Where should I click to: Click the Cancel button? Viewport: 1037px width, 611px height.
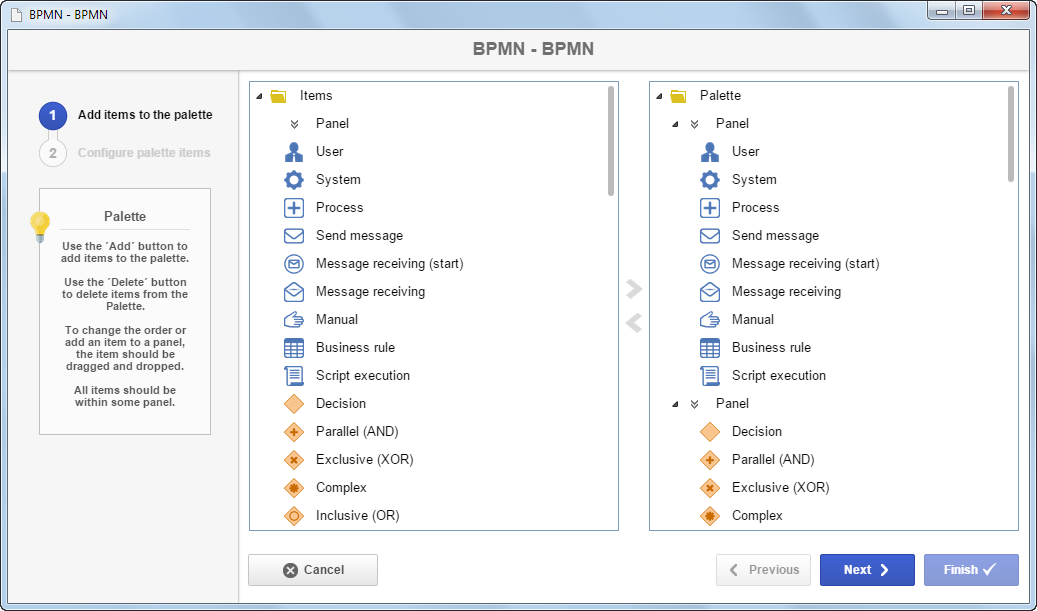[313, 570]
